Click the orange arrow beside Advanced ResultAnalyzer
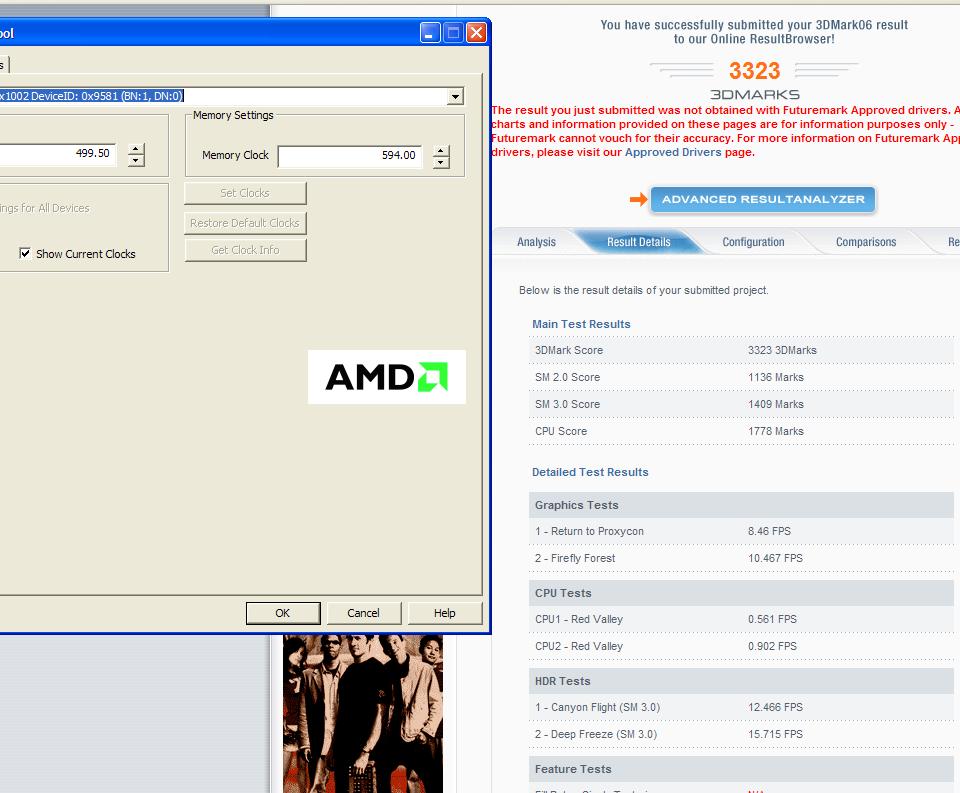This screenshot has width=960, height=793. pyautogui.click(x=638, y=199)
